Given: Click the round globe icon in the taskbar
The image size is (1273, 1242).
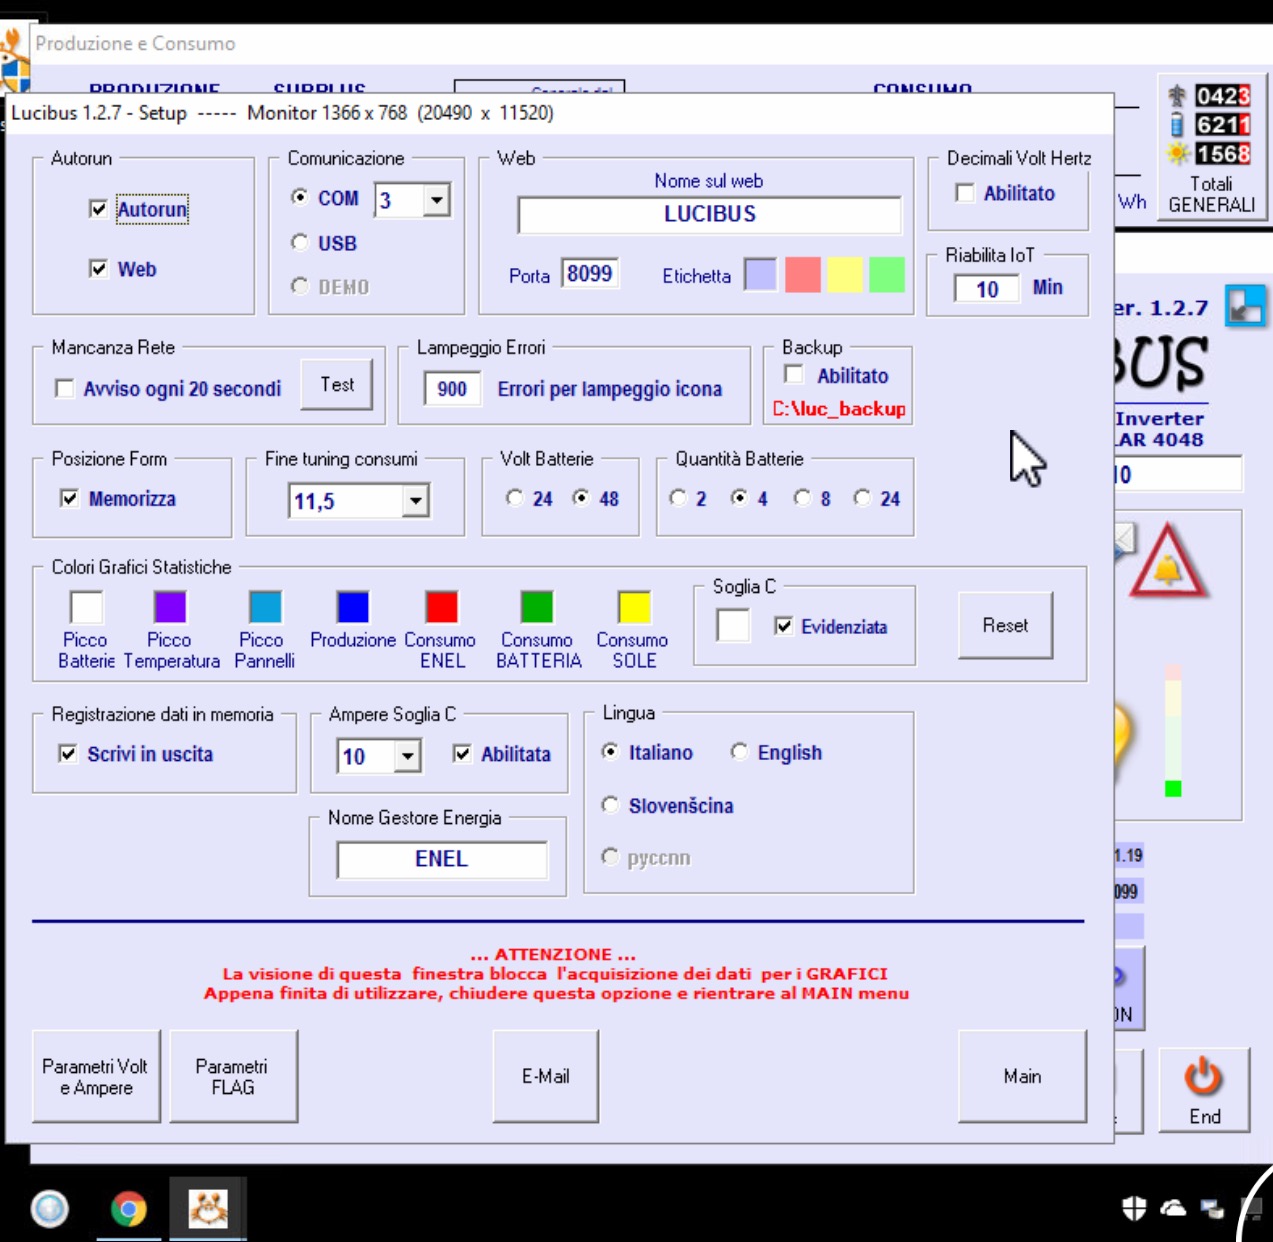Looking at the screenshot, I should (50, 1209).
